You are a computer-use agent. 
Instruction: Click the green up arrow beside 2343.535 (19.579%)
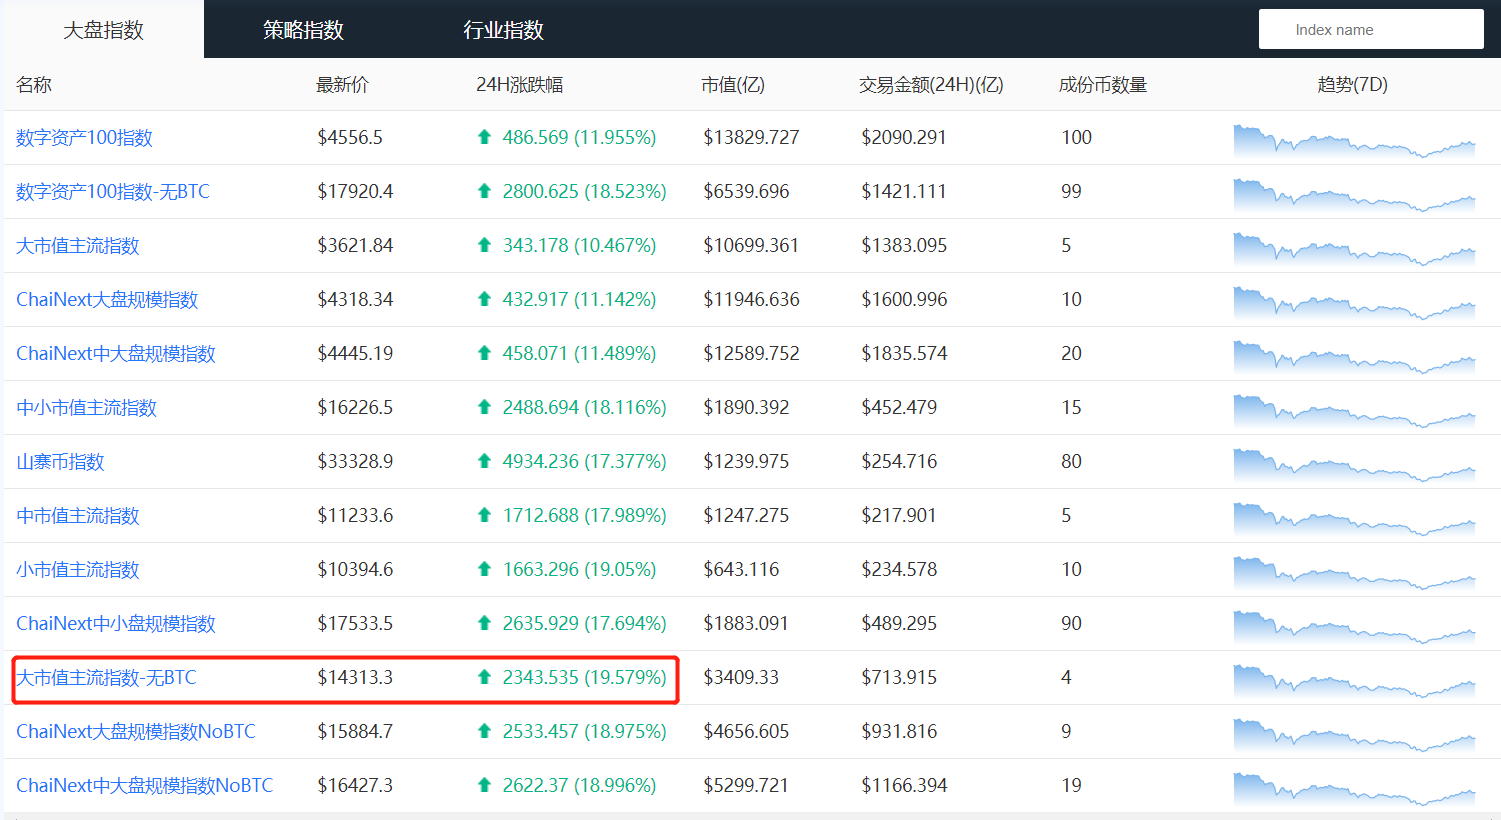(x=484, y=677)
